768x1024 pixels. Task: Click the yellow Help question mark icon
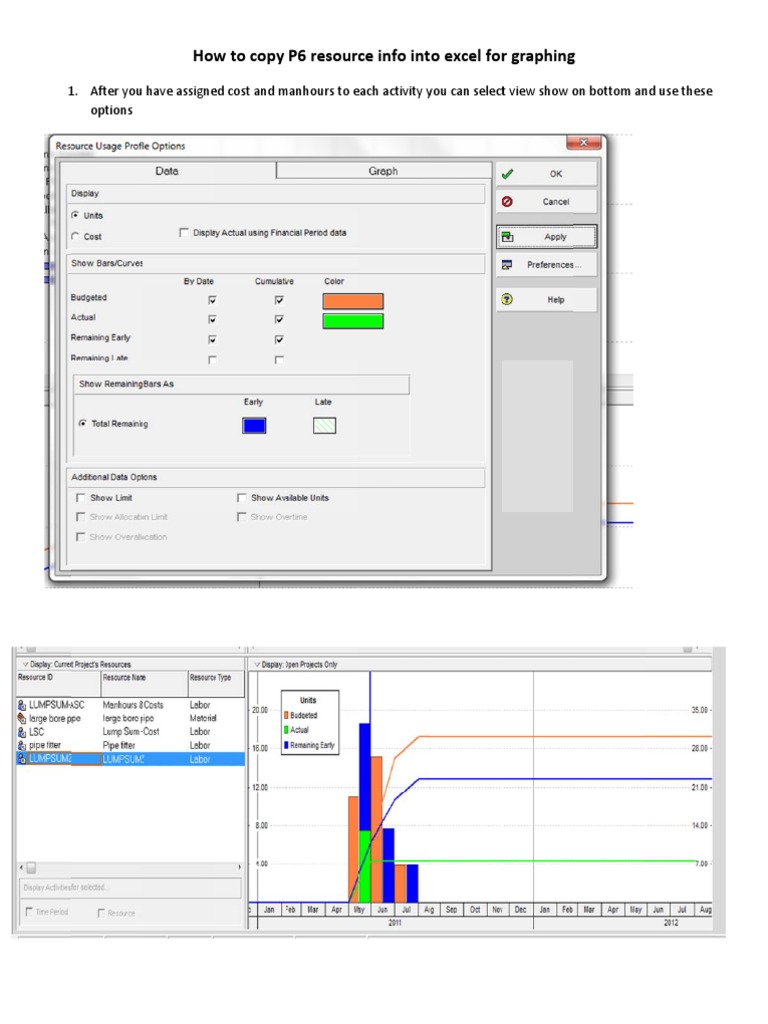(507, 299)
